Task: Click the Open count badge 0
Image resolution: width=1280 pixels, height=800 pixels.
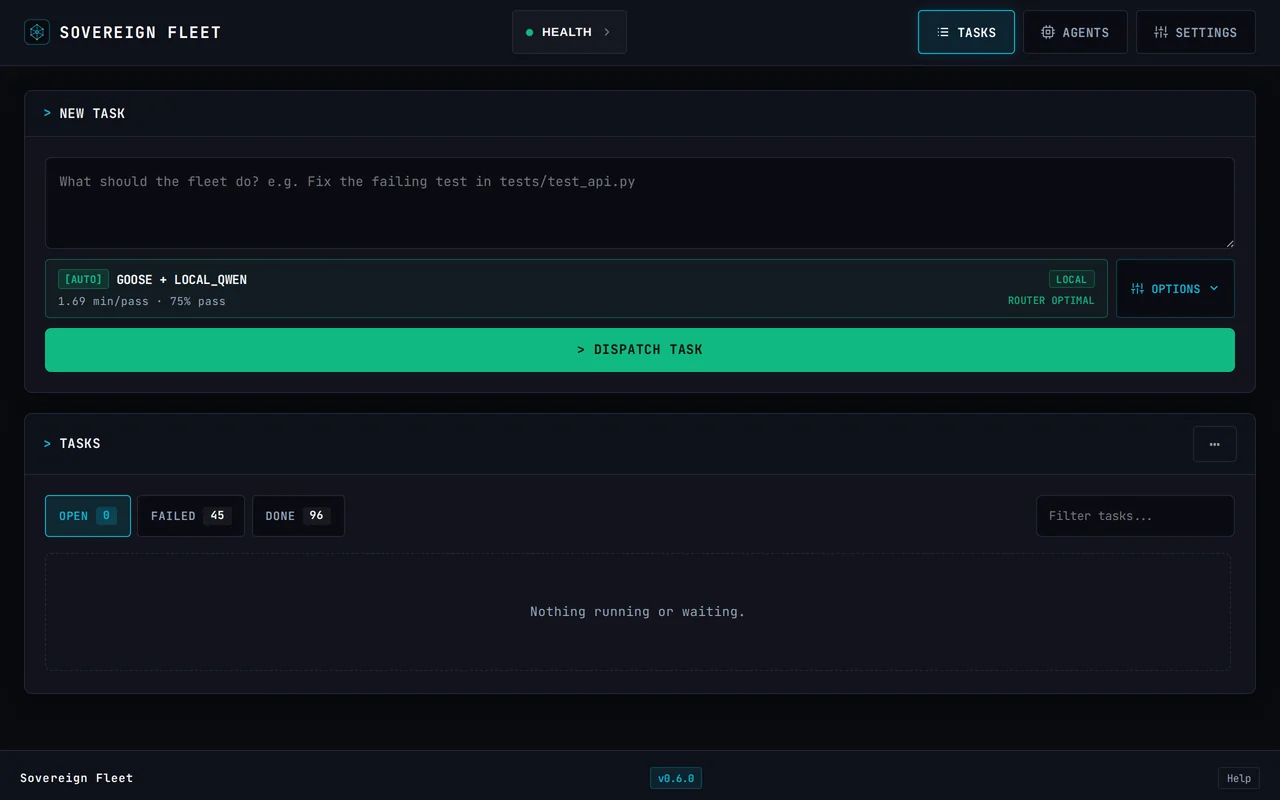Action: click(106, 516)
